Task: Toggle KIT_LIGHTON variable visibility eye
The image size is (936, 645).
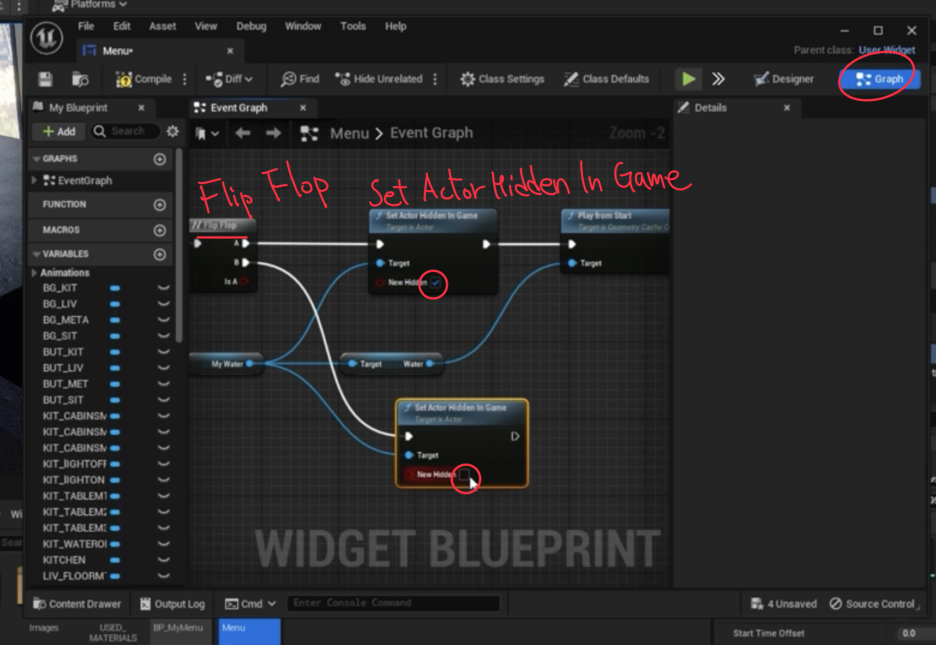Action: (163, 480)
